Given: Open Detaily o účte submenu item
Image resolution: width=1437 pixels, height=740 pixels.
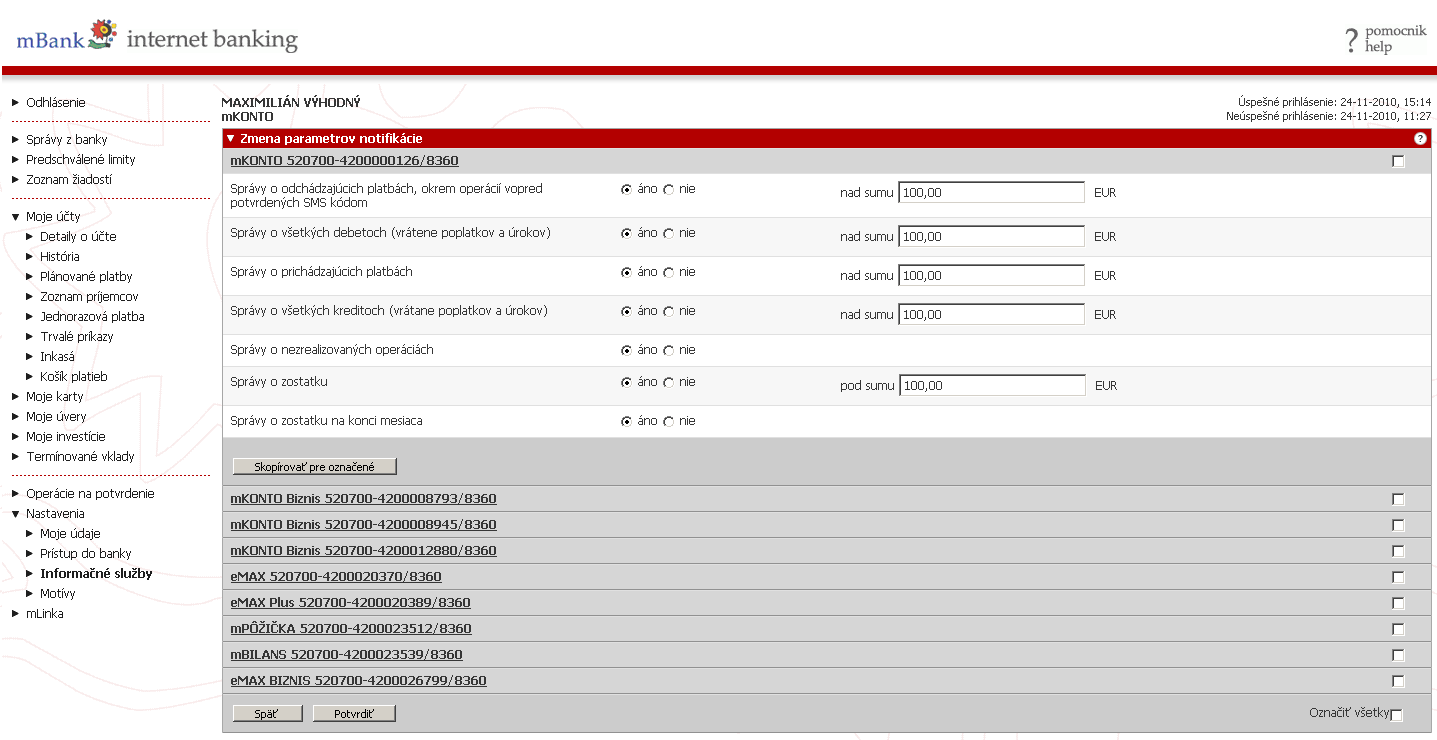Looking at the screenshot, I should [x=78, y=236].
